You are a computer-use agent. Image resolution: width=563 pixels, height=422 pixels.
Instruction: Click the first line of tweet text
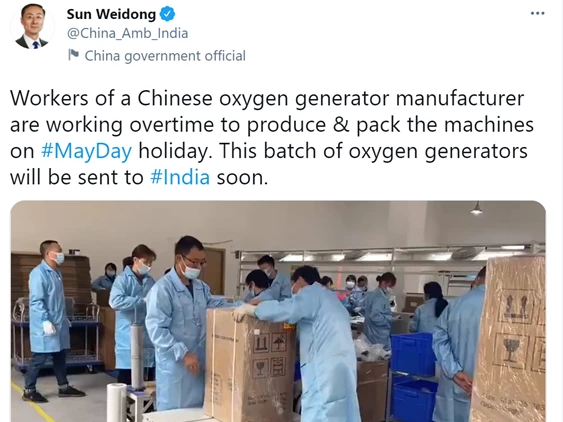click(x=267, y=98)
